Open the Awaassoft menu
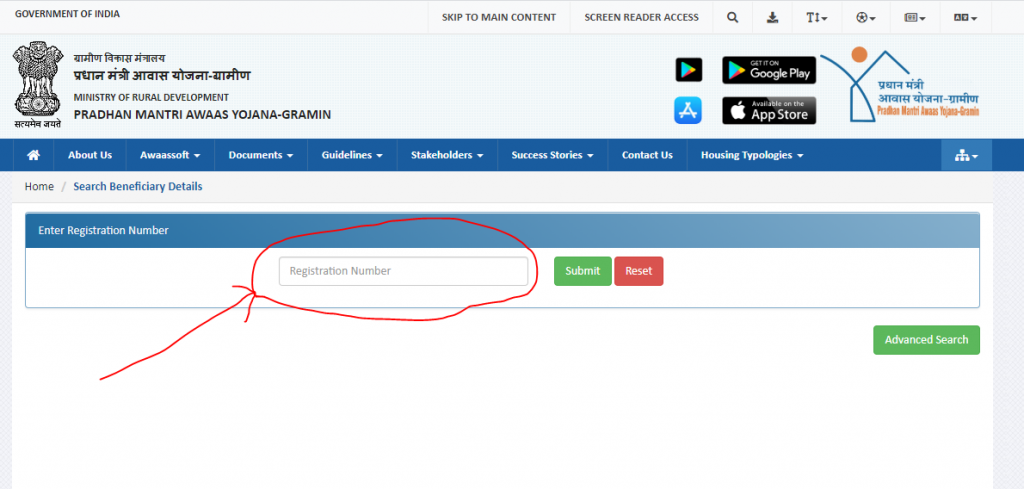The image size is (1024, 489). [x=170, y=155]
